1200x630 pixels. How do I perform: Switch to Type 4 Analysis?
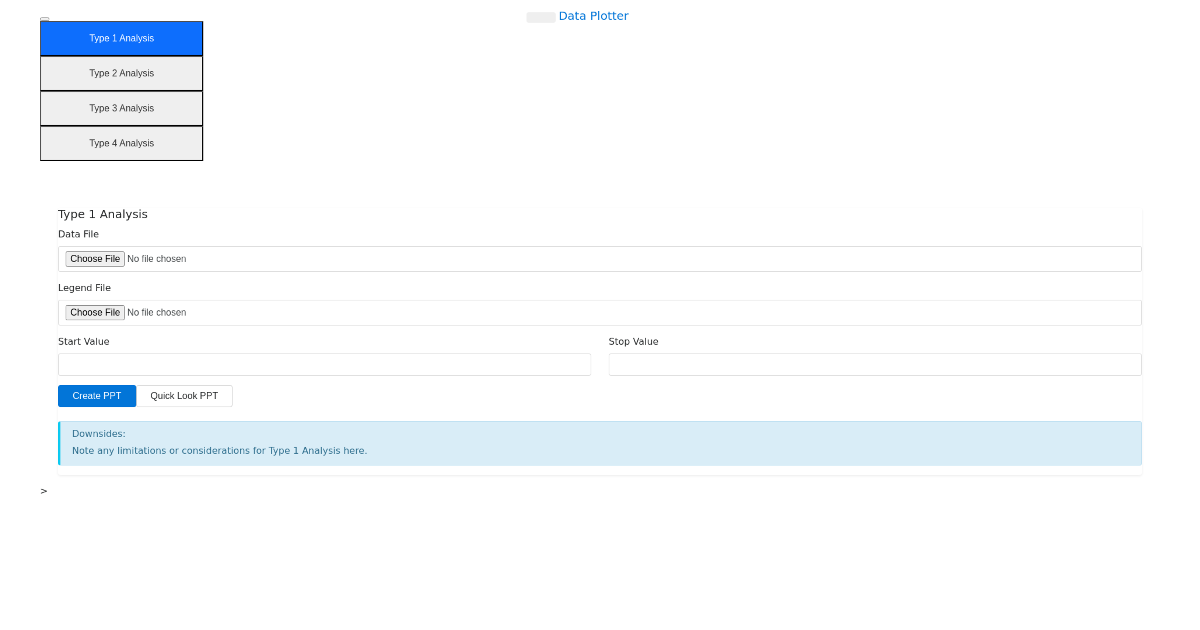pos(121,143)
